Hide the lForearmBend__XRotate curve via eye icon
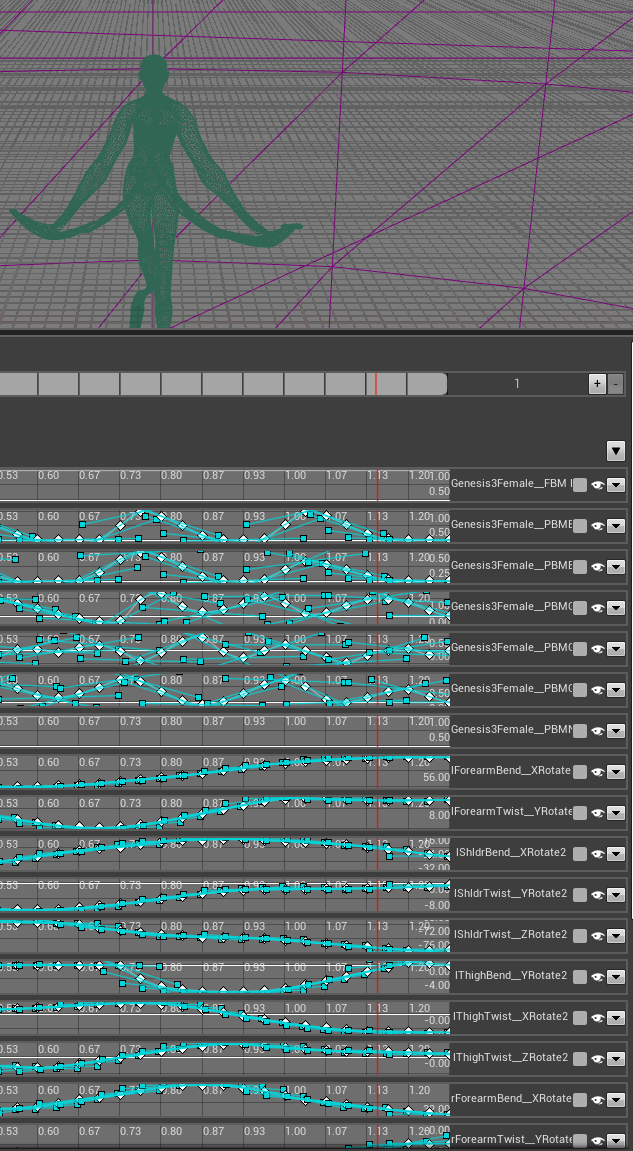This screenshot has width=633, height=1151. click(598, 772)
